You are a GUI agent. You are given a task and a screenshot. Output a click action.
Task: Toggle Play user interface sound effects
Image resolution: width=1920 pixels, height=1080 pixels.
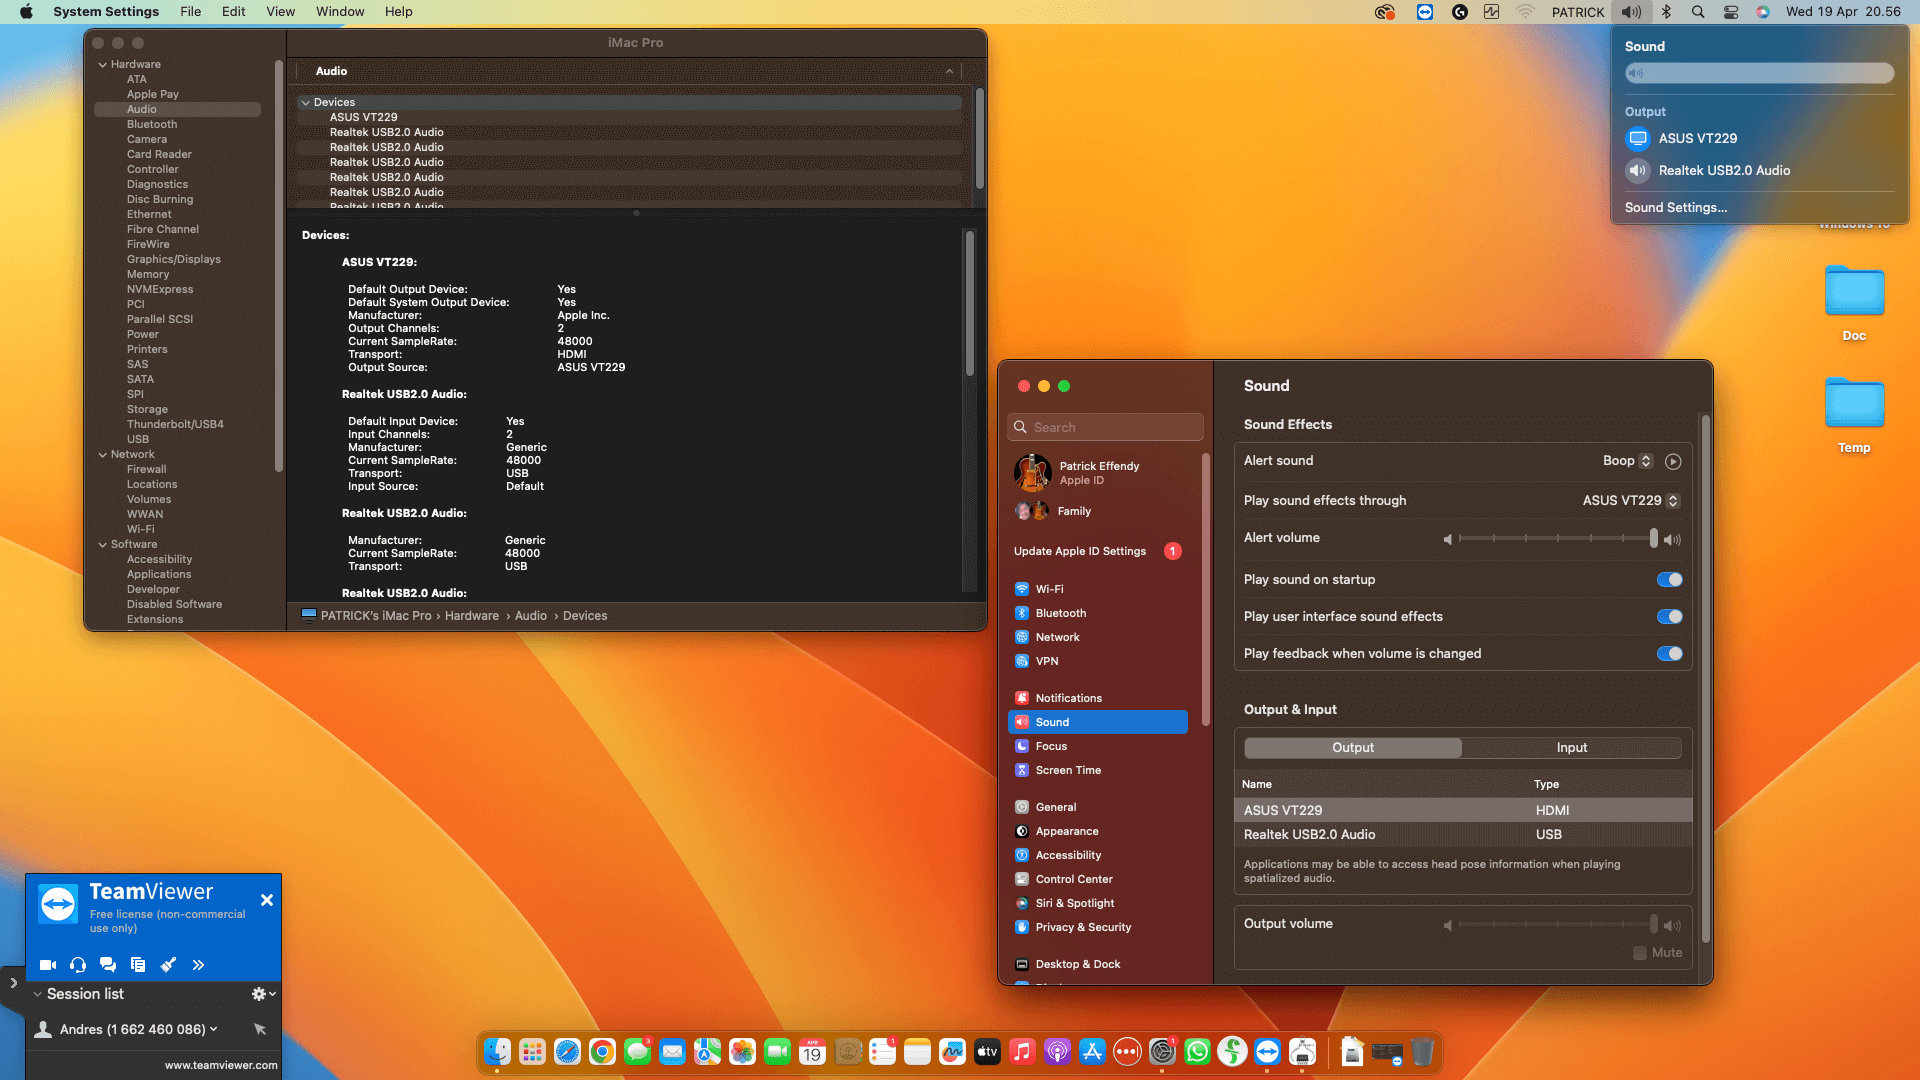pos(1669,617)
